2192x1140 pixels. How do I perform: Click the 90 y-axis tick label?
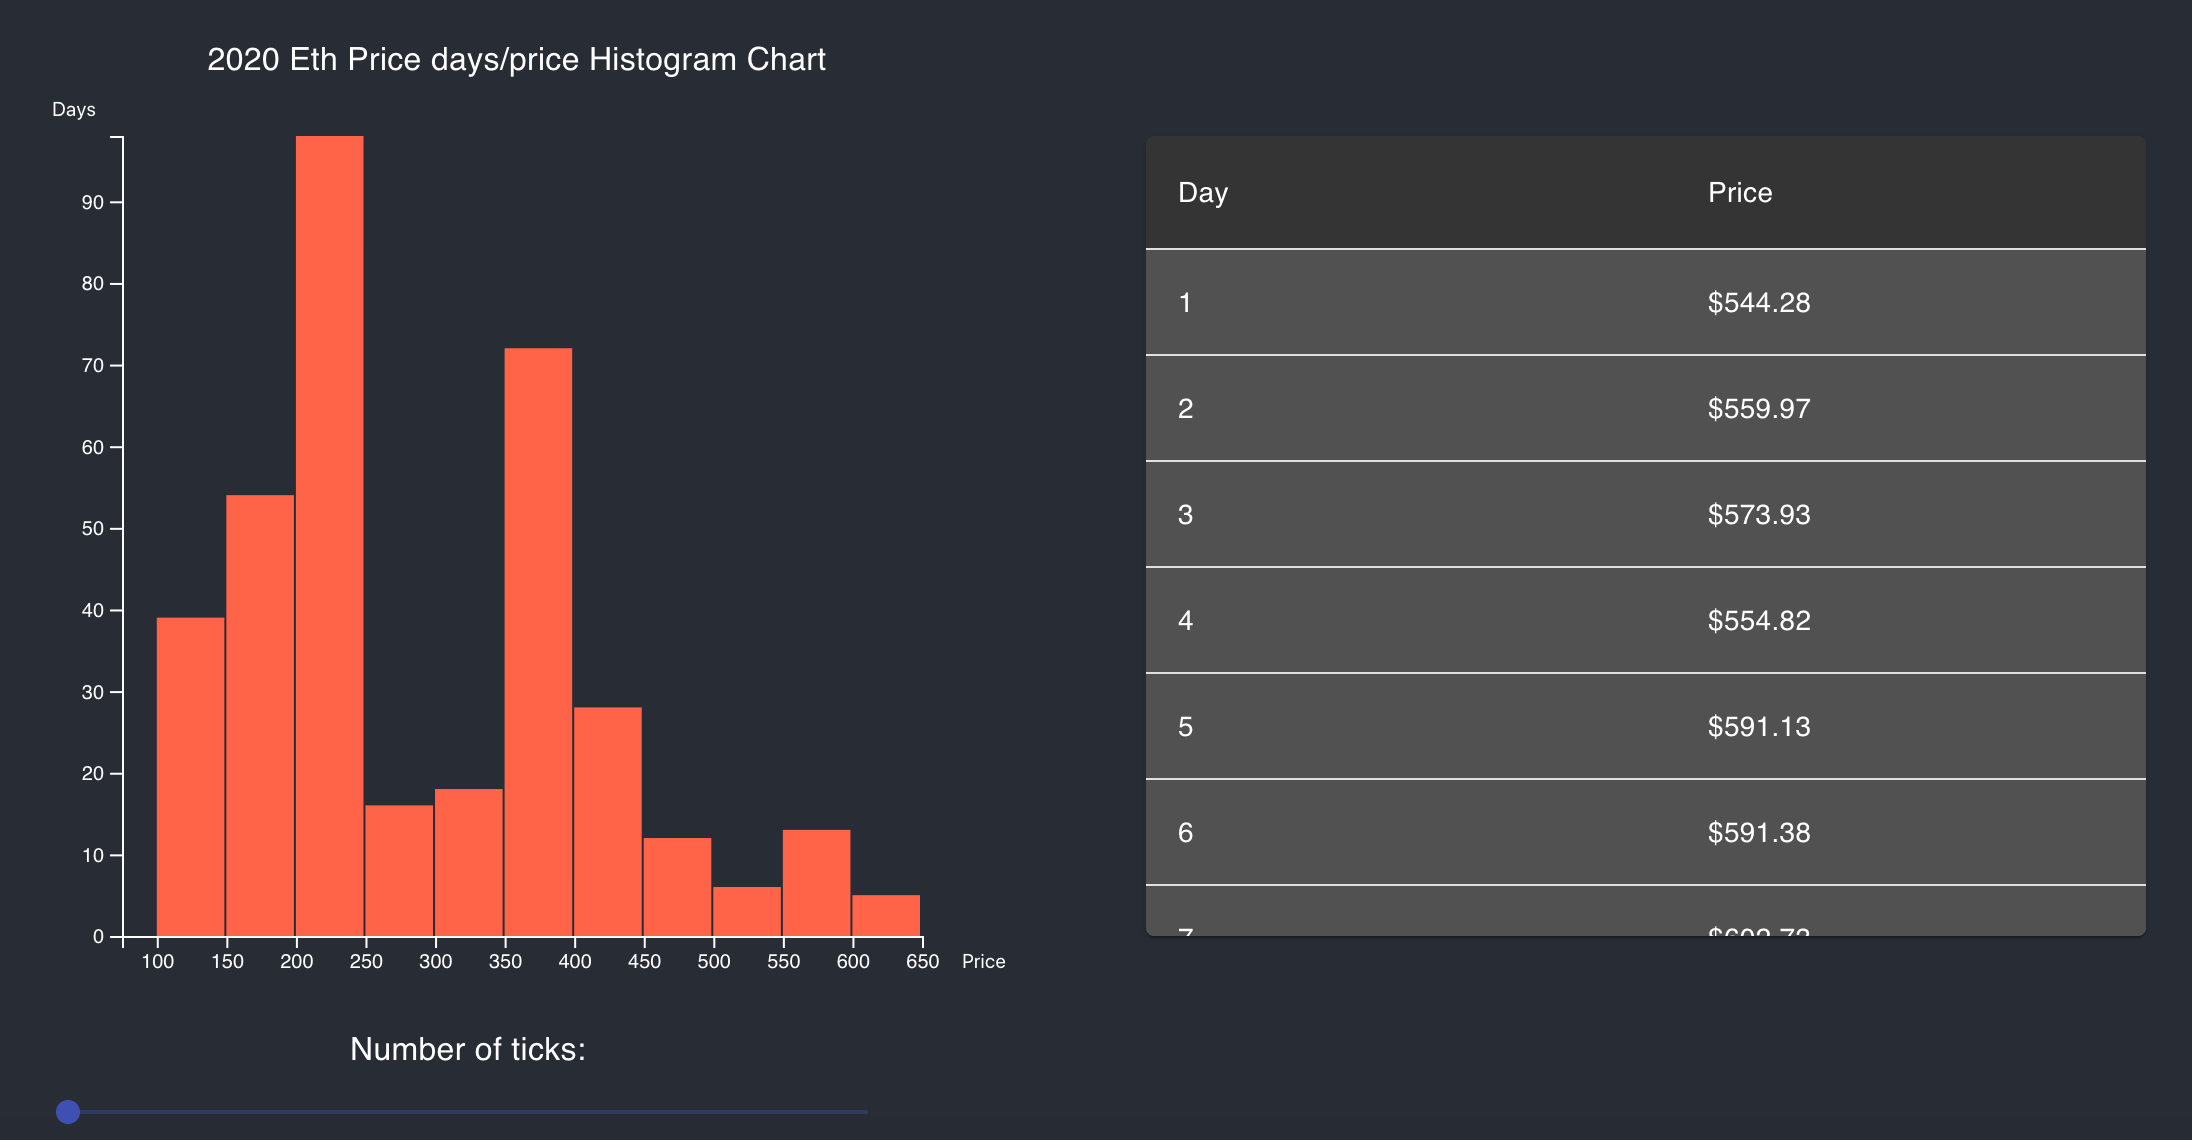93,202
